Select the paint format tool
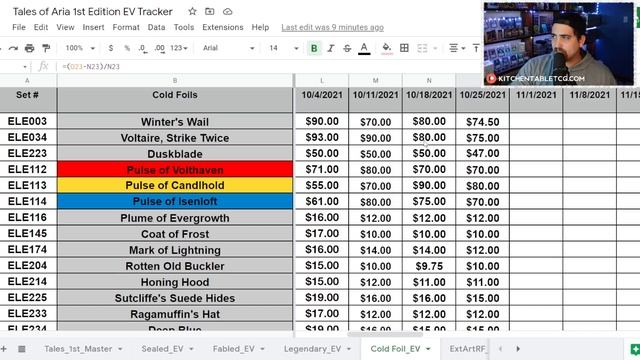The image size is (640, 360). coord(46,48)
